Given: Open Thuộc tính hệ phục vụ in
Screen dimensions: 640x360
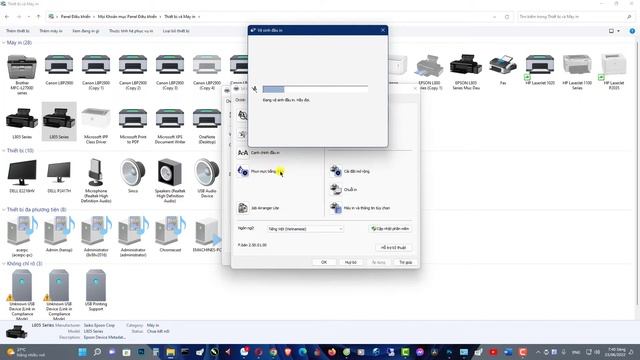Looking at the screenshot, I should pyautogui.click(x=131, y=31).
